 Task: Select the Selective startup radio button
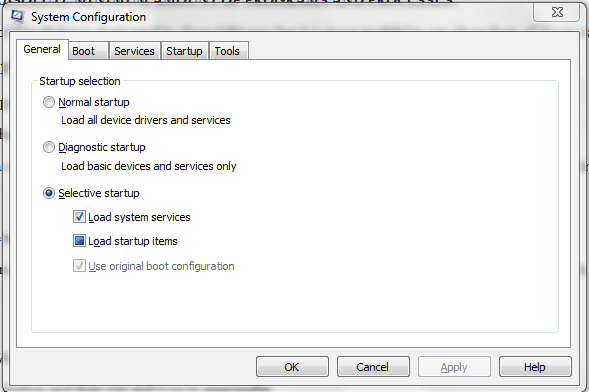[x=49, y=193]
